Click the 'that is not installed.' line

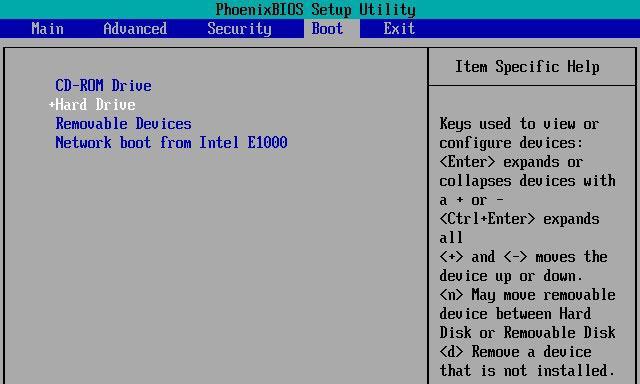pos(527,371)
